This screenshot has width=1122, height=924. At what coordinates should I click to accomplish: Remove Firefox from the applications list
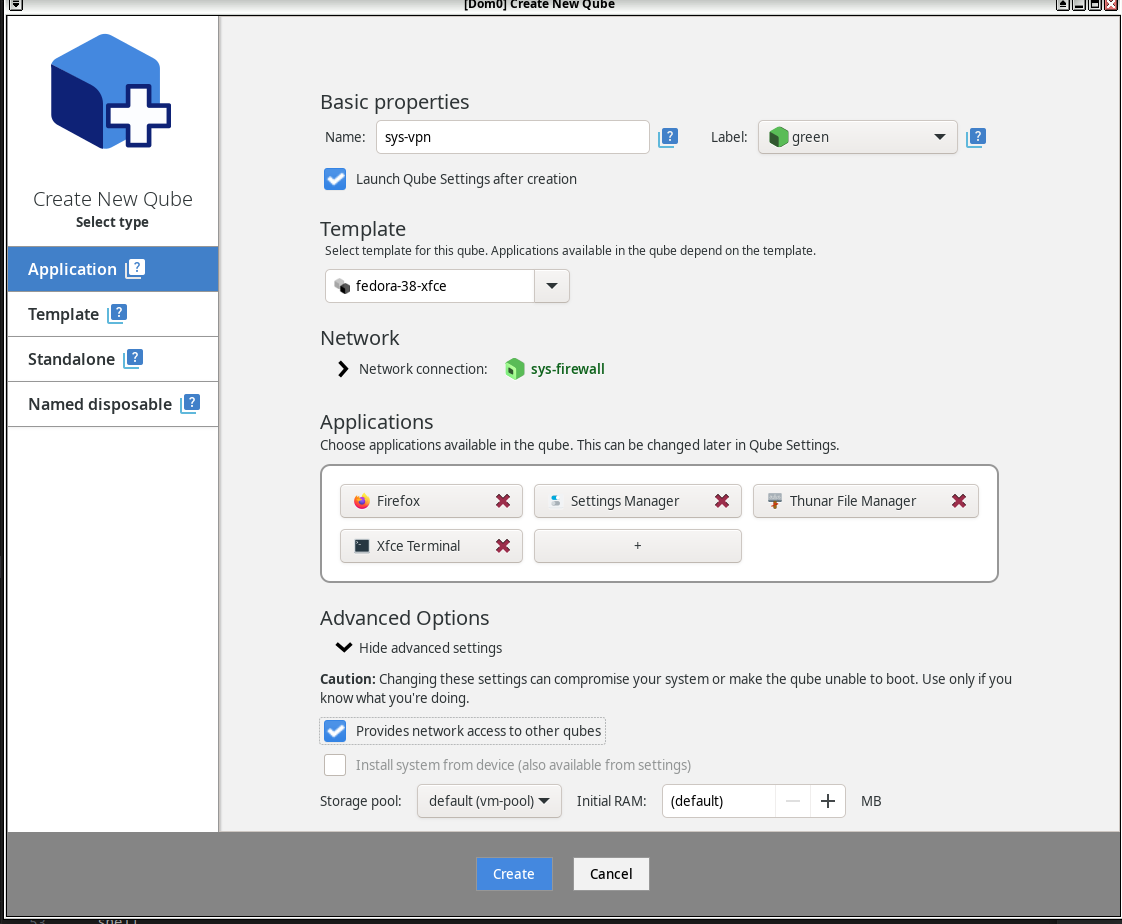[x=503, y=501]
